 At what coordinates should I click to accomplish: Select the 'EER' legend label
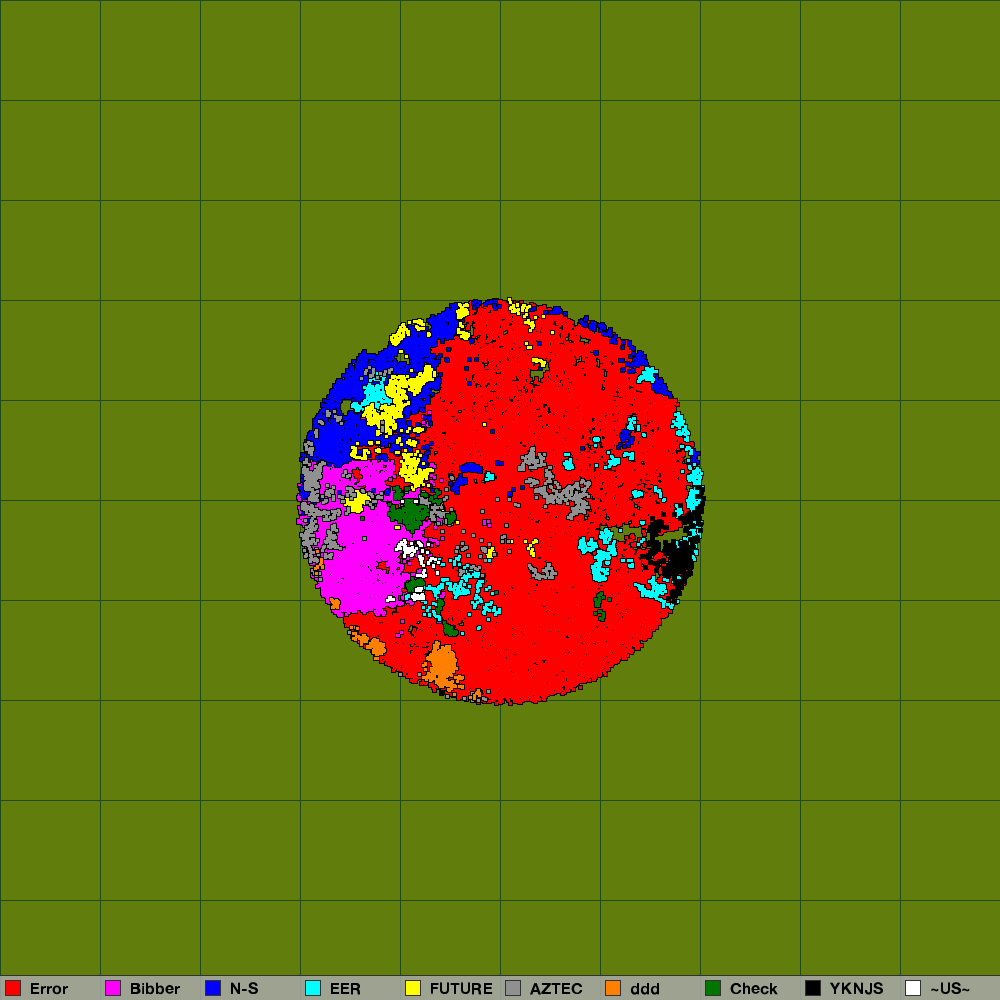345,989
